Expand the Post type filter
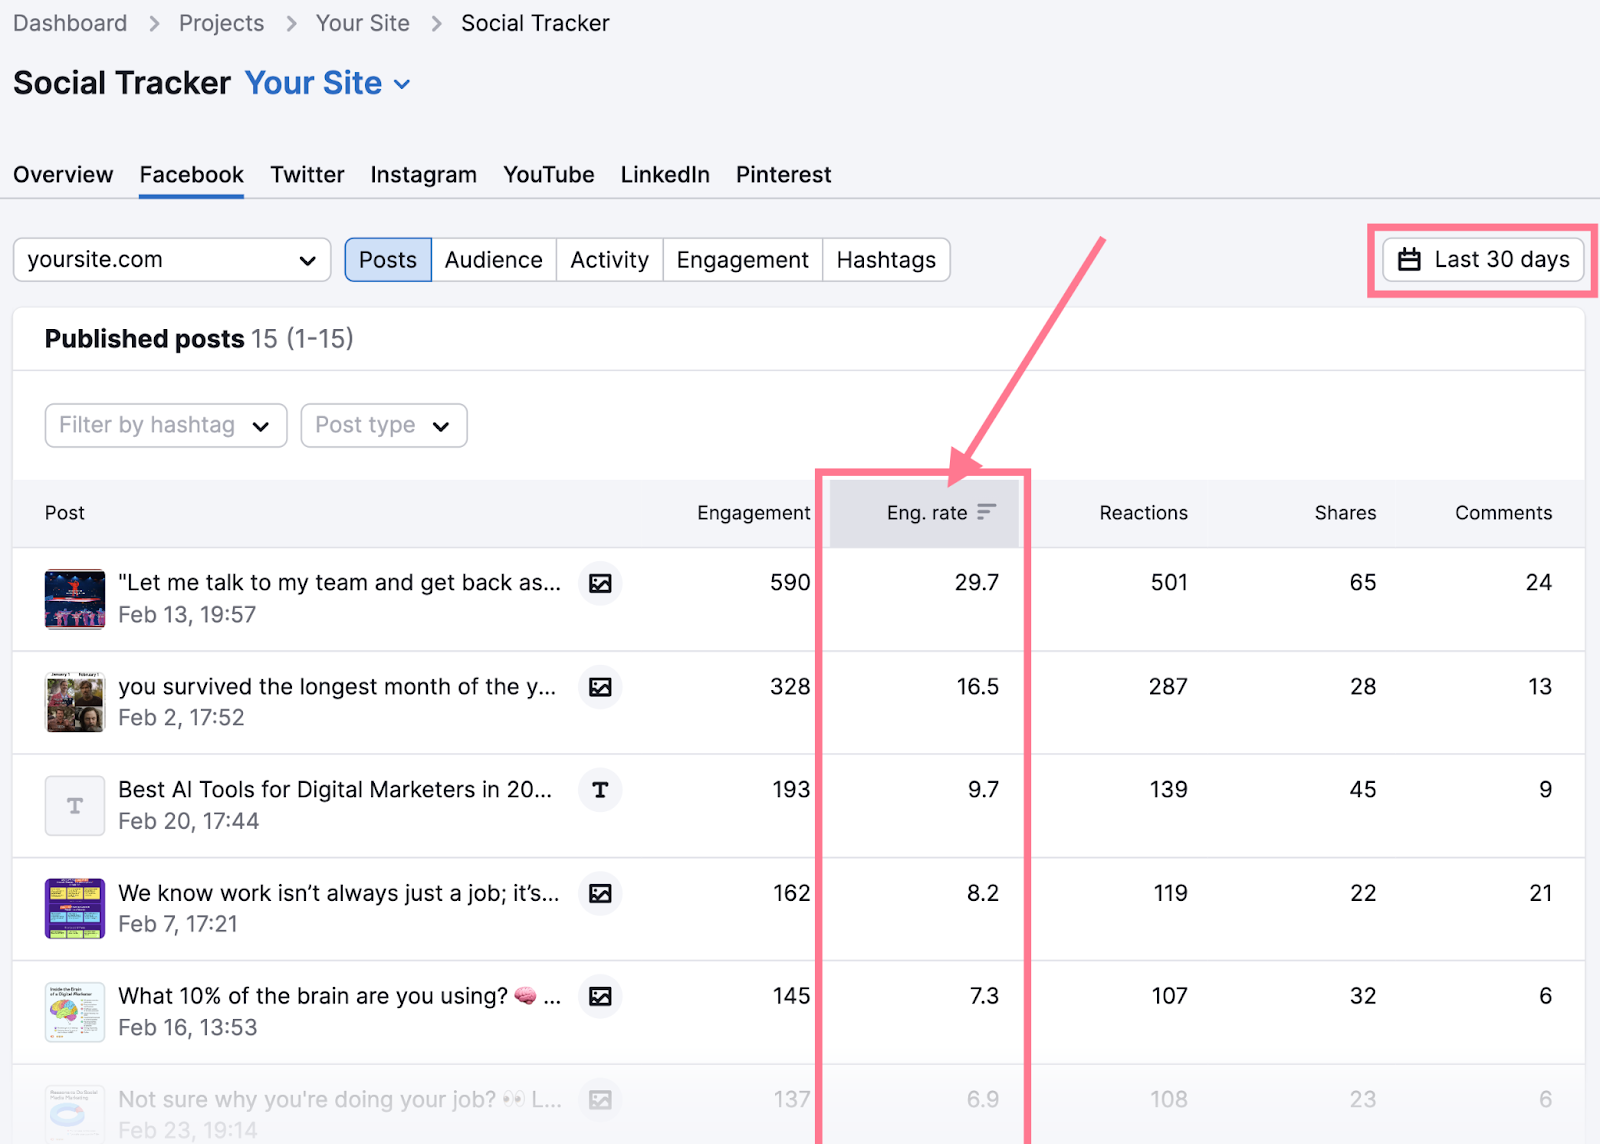1600x1144 pixels. tap(383, 425)
